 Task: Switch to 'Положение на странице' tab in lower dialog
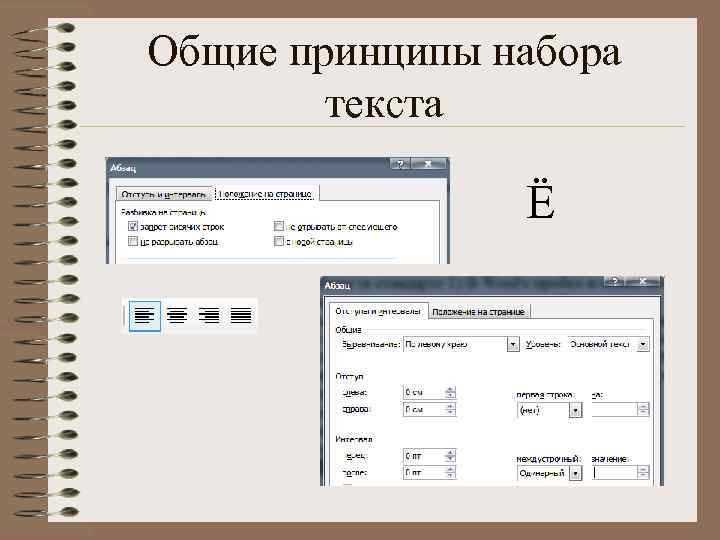pyautogui.click(x=478, y=312)
